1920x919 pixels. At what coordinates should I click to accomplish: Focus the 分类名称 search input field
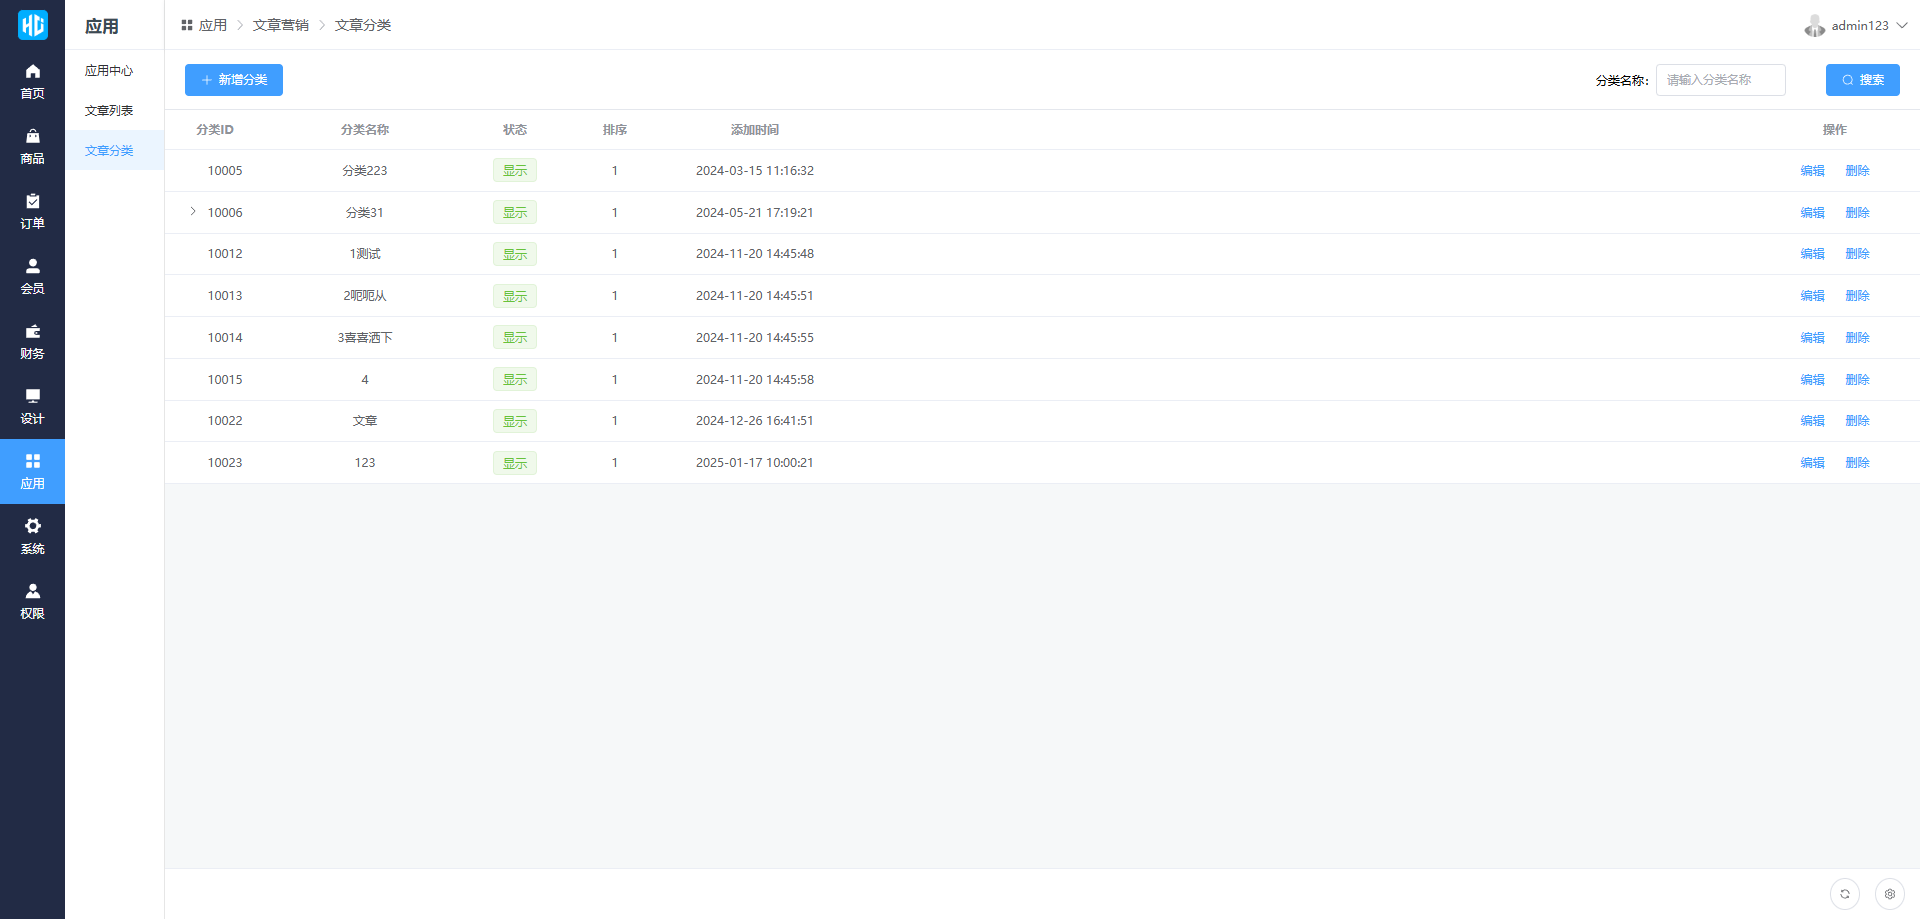pyautogui.click(x=1720, y=80)
